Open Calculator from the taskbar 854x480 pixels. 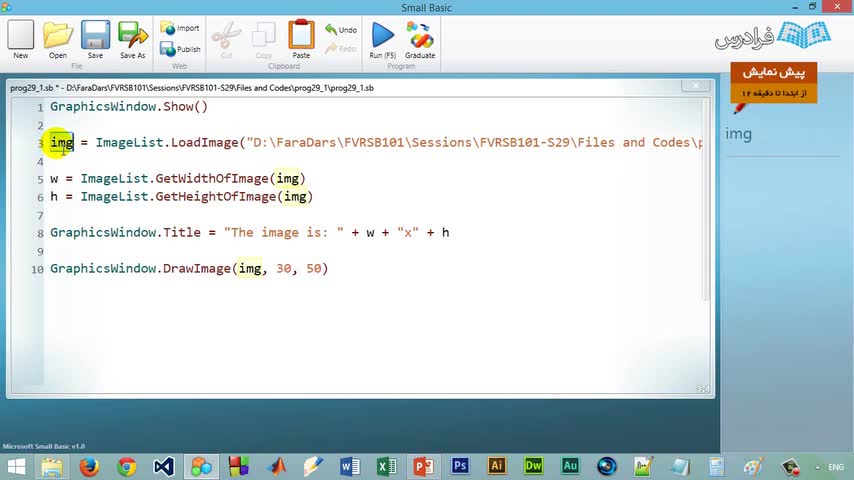click(x=717, y=467)
